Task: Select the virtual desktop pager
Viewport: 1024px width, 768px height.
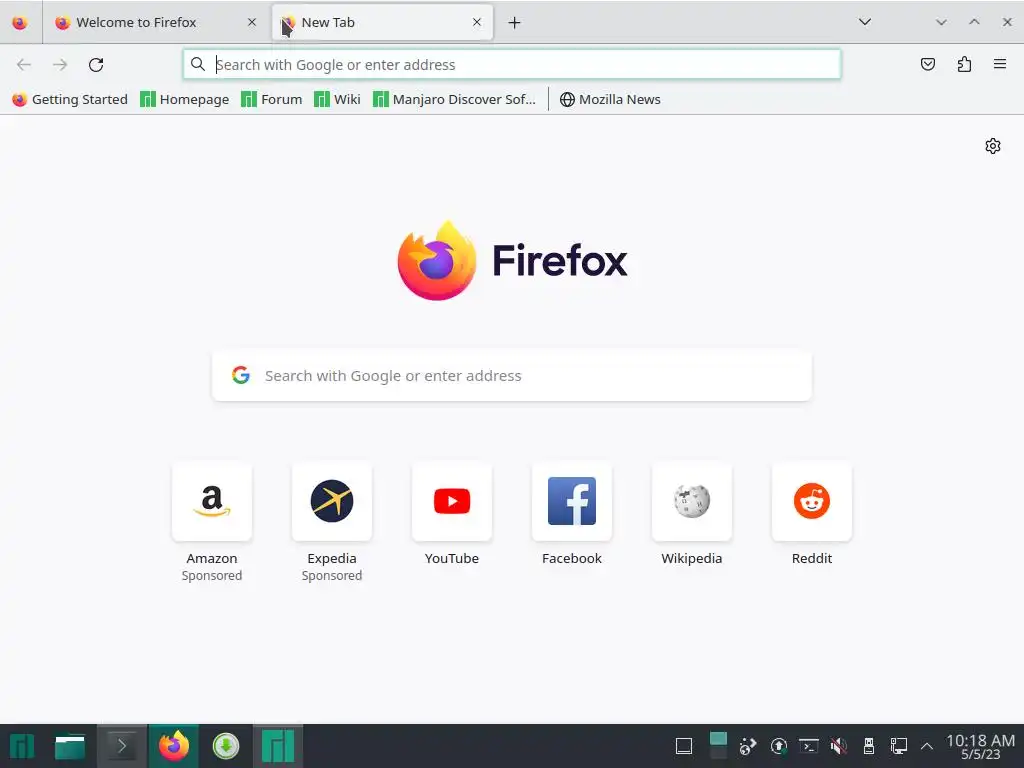Action: coord(718,746)
